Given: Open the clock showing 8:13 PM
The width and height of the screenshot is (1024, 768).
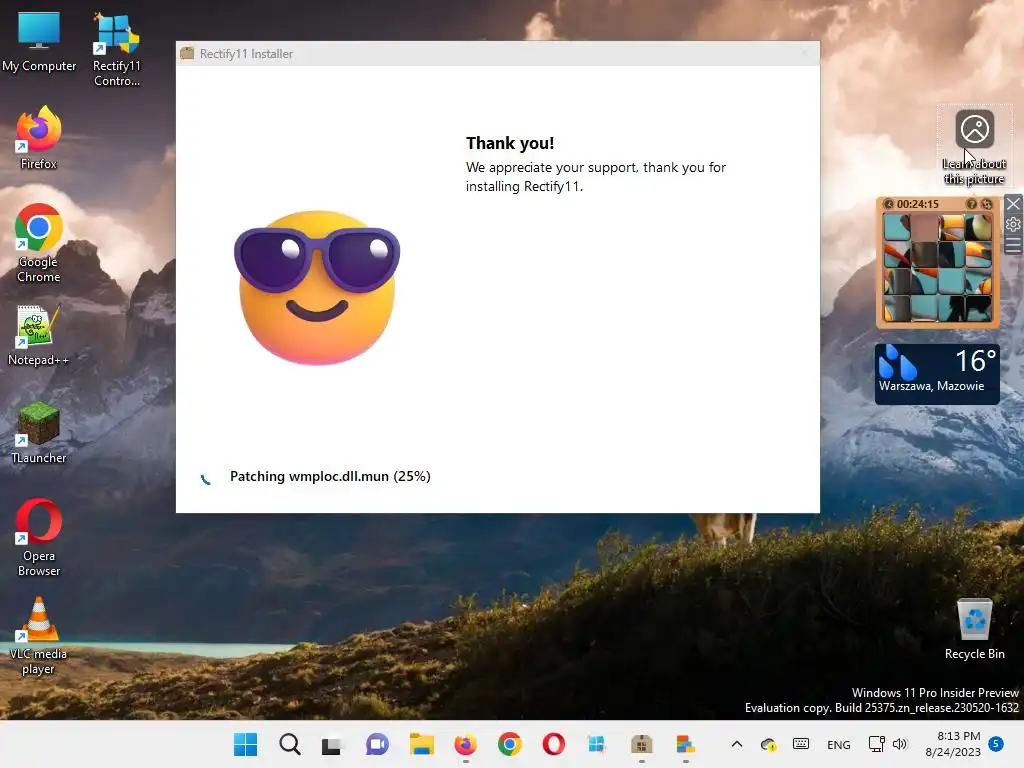Looking at the screenshot, I should [x=953, y=744].
